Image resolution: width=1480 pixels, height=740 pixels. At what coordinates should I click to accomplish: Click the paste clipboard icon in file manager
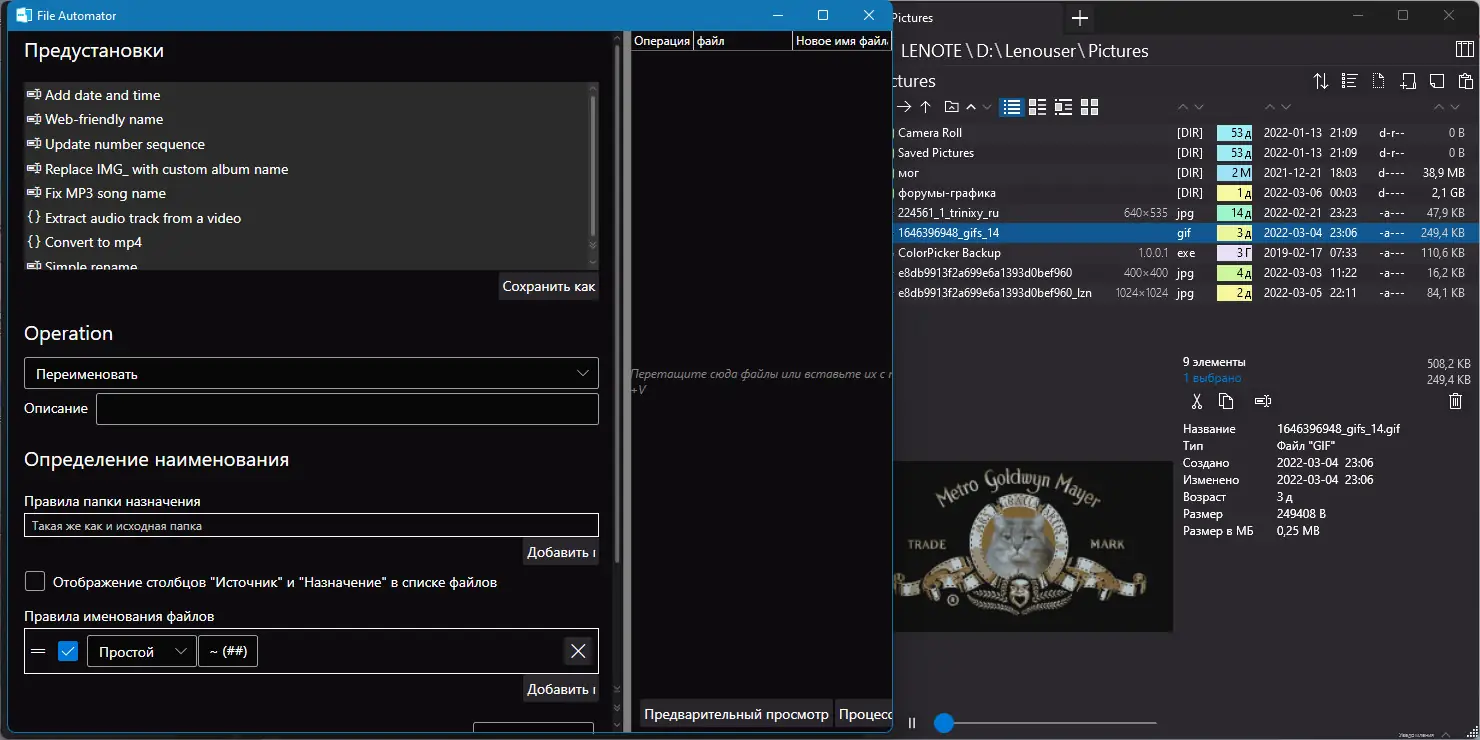[1466, 81]
